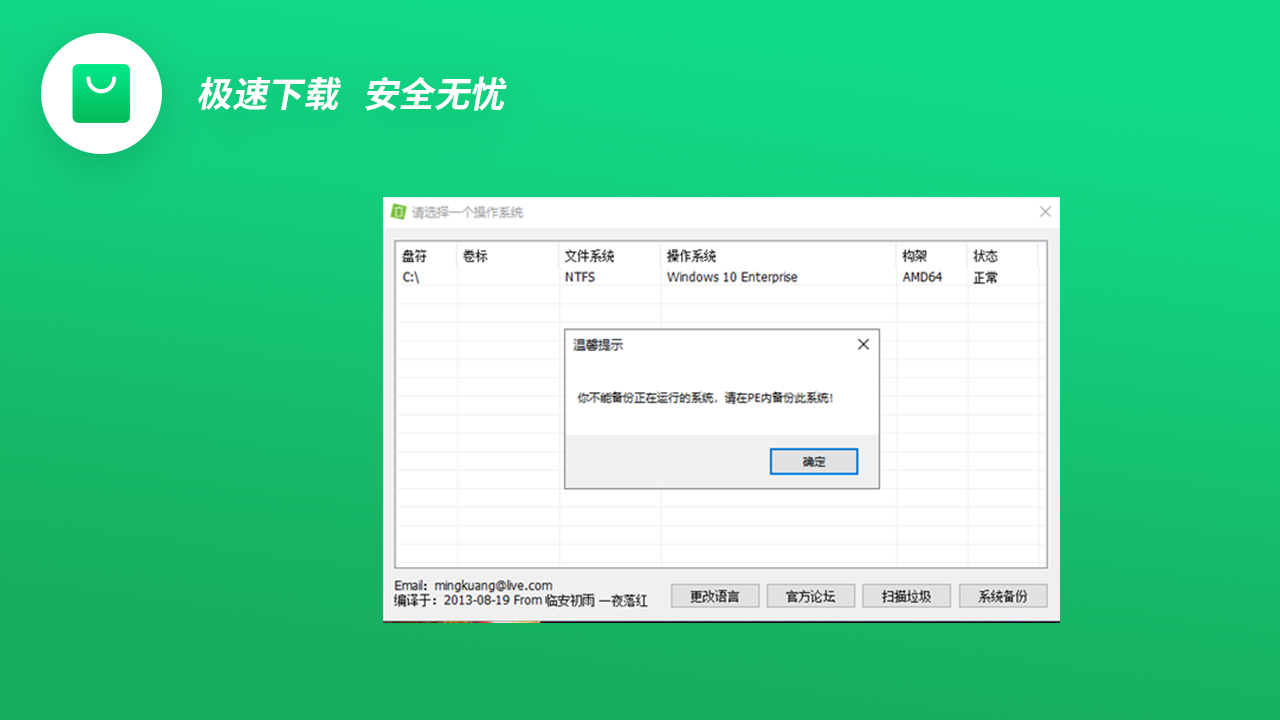The width and height of the screenshot is (1280, 720).
Task: Click the green shopping bag app logo
Action: (101, 93)
